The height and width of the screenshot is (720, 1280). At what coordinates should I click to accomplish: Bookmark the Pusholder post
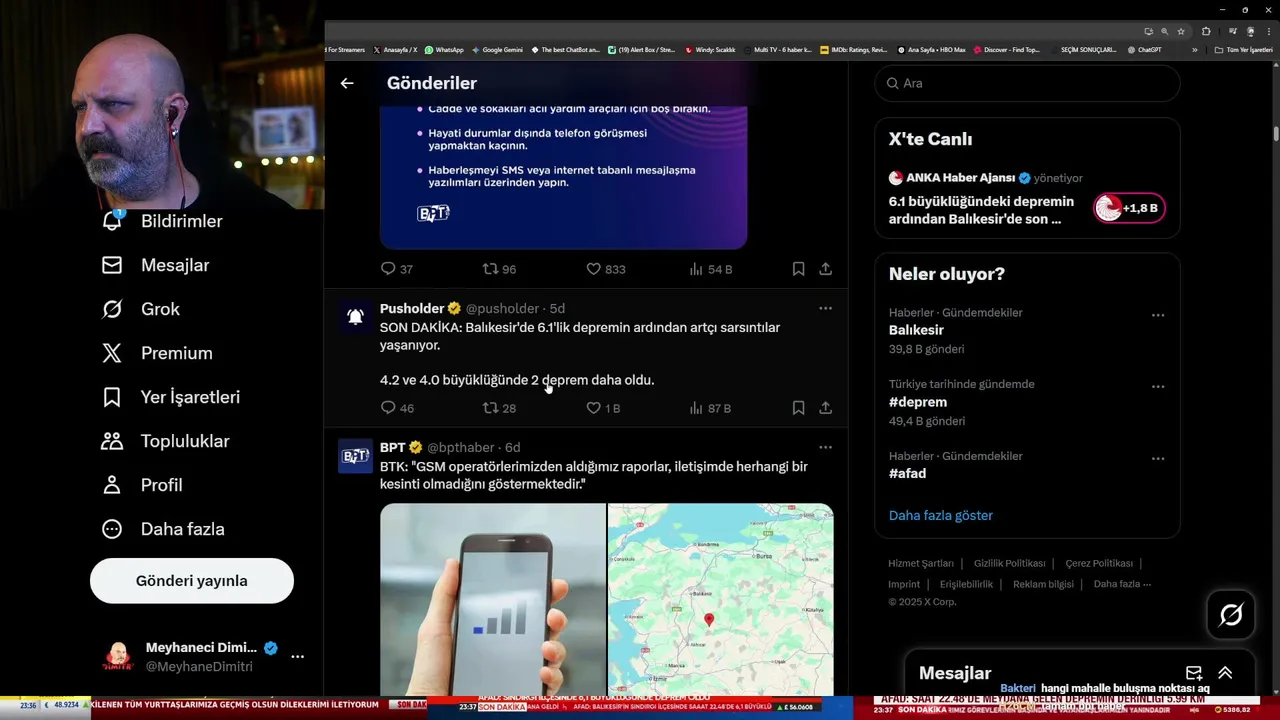(798, 408)
